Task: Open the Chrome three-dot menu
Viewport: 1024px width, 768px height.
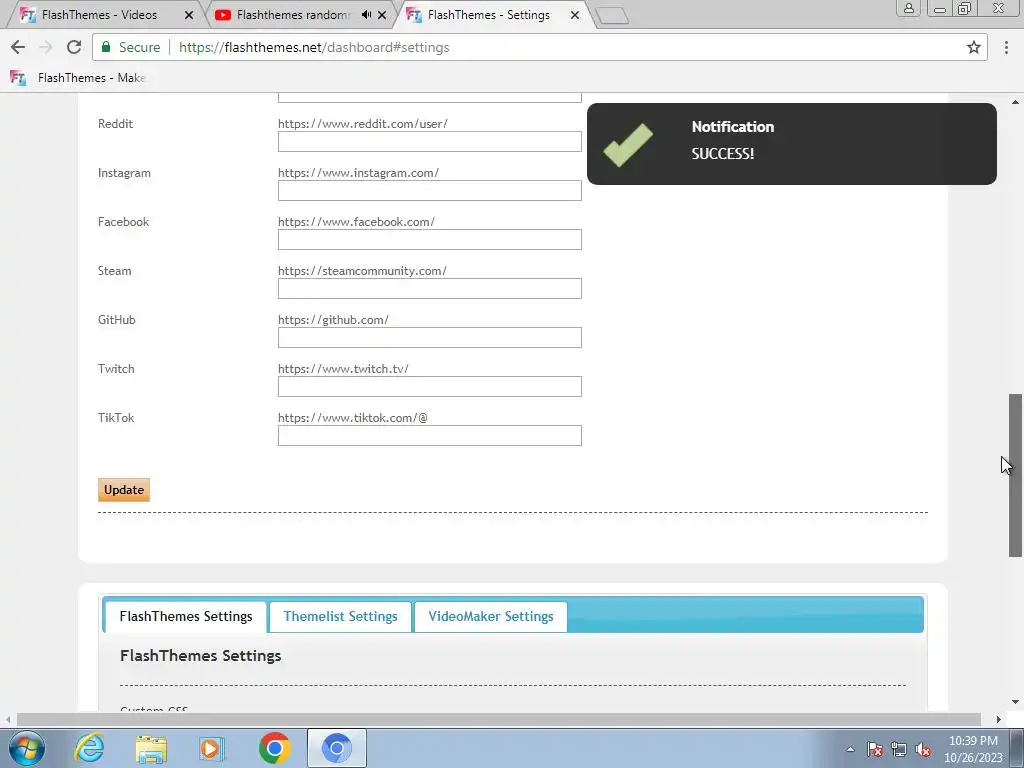Action: tap(1006, 47)
